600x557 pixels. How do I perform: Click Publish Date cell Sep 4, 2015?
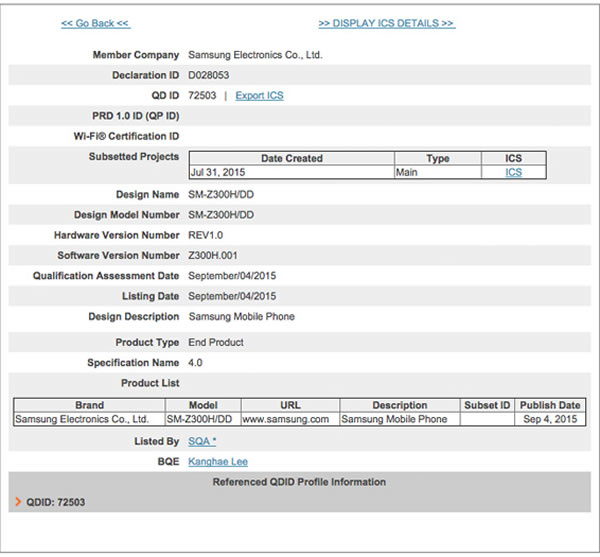(550, 419)
